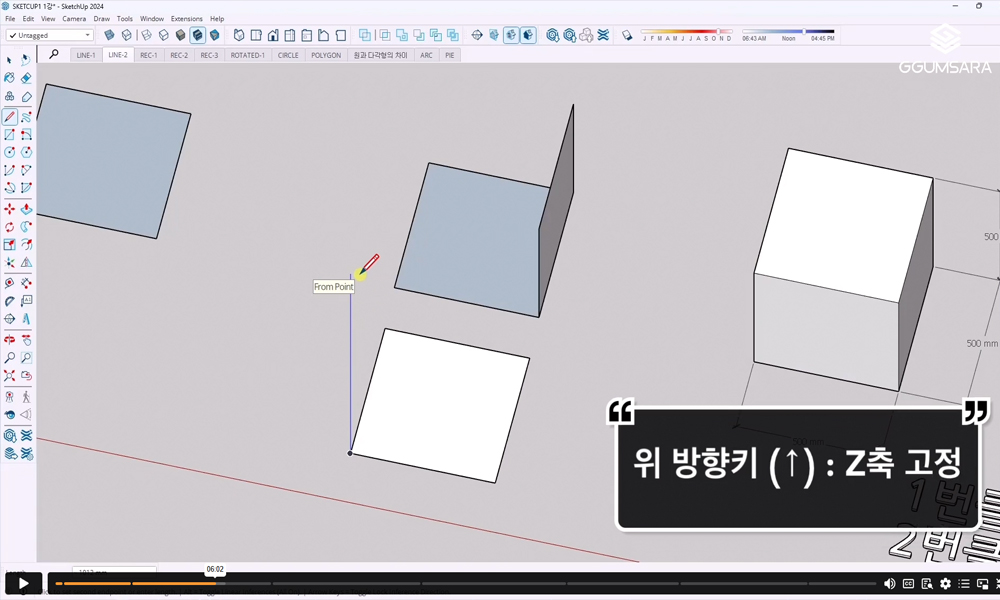Image resolution: width=1000 pixels, height=600 pixels.
Task: Switch to Front house view
Action: pos(273,35)
